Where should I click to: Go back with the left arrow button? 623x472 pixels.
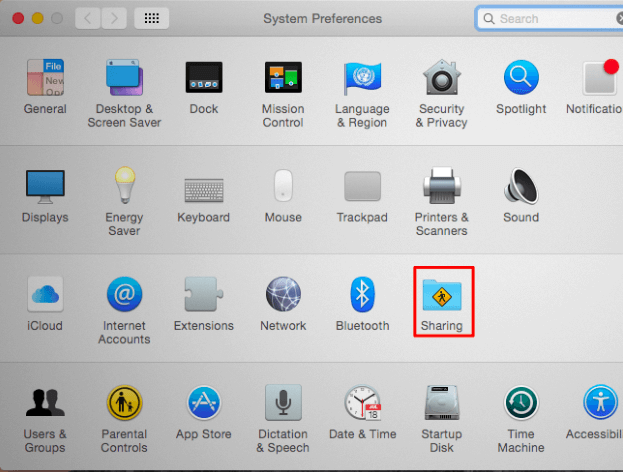tap(88, 18)
